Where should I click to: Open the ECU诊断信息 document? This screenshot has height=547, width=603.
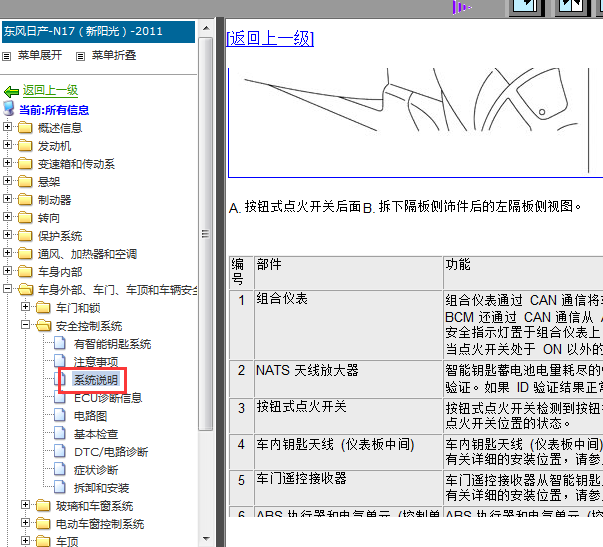pos(108,398)
